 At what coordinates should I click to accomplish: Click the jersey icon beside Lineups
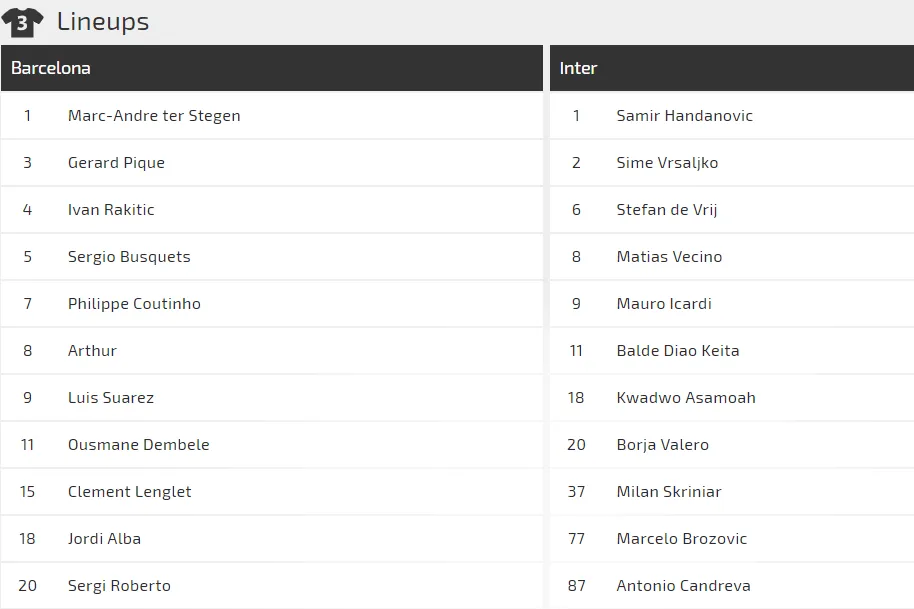pyautogui.click(x=22, y=22)
